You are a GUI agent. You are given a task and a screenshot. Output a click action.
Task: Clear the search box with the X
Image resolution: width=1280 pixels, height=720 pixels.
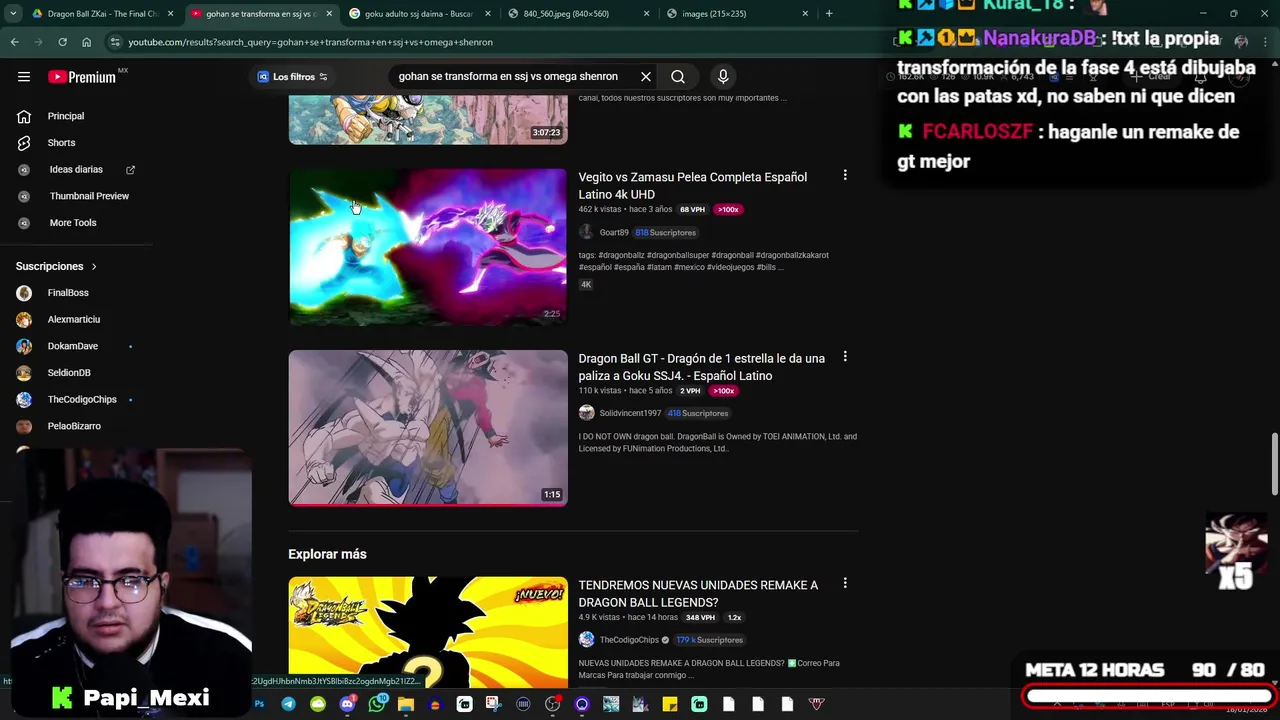pyautogui.click(x=646, y=77)
